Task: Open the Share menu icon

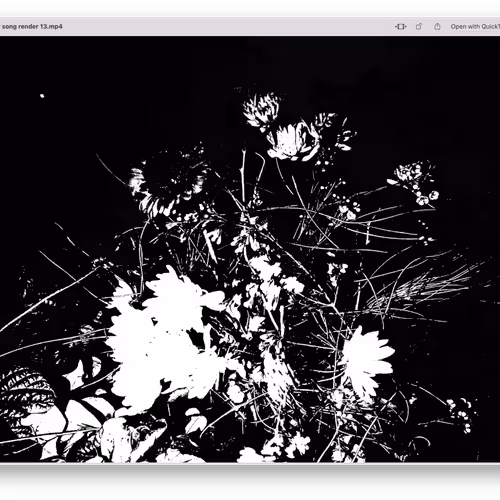Action: click(437, 27)
